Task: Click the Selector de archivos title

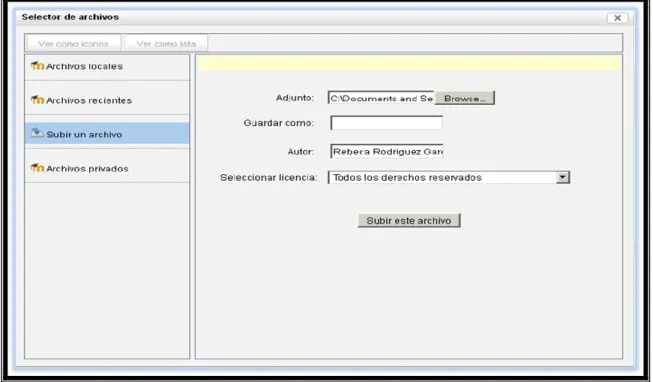Action: tap(70, 17)
